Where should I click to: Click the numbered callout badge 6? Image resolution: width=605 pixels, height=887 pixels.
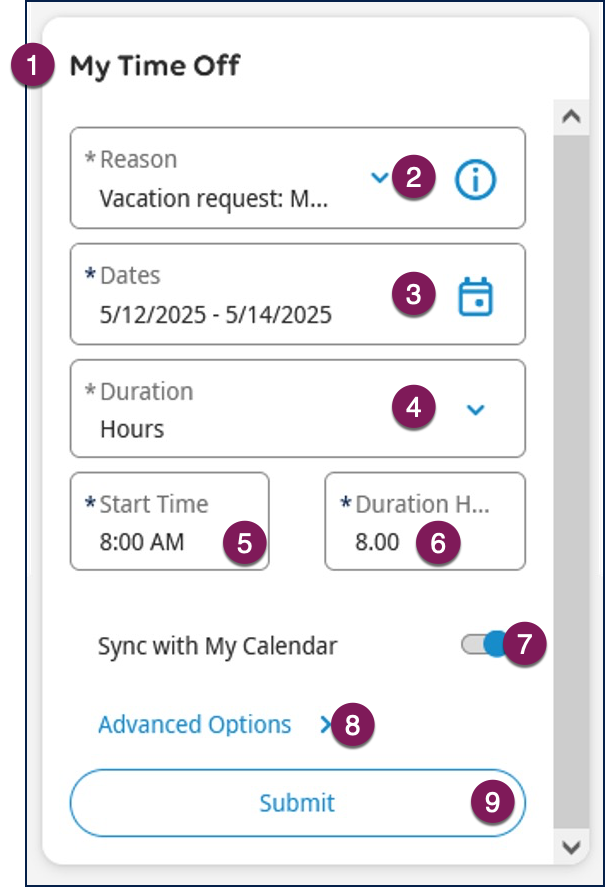(x=439, y=543)
